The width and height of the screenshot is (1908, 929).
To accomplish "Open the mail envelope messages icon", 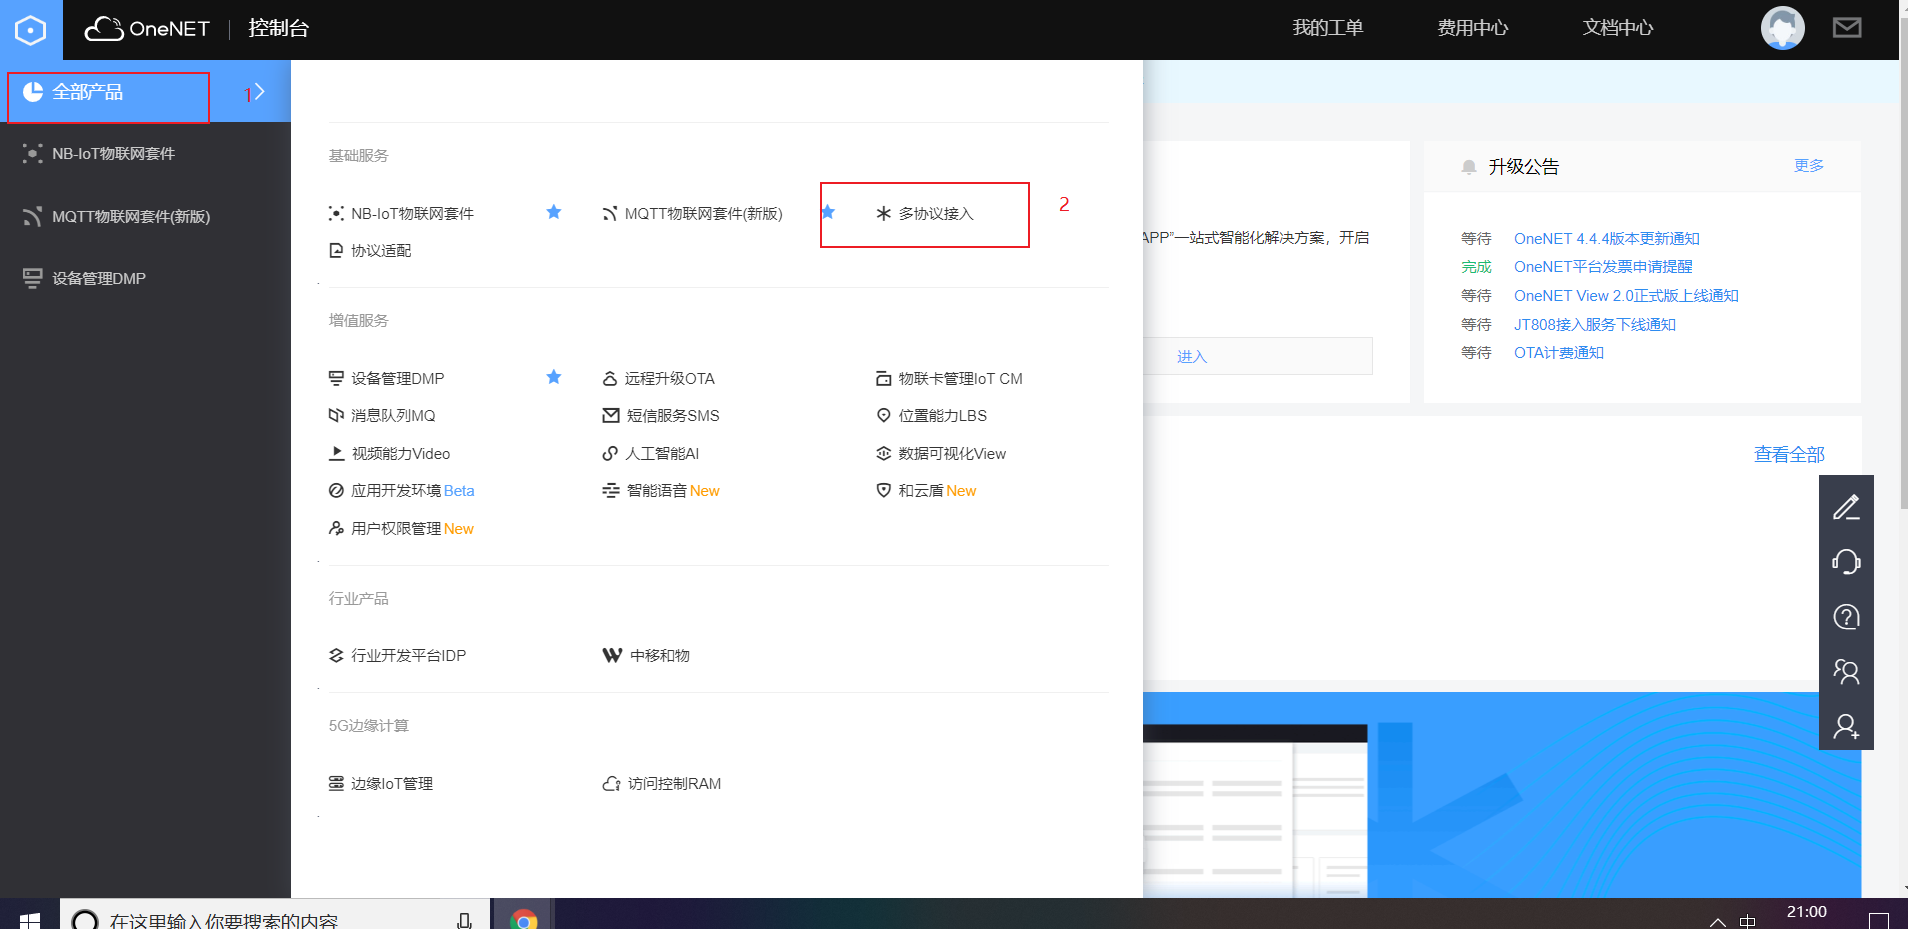I will click(x=1847, y=28).
